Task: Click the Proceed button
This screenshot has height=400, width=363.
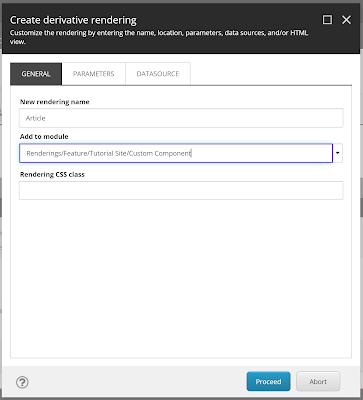Action: coord(268,381)
